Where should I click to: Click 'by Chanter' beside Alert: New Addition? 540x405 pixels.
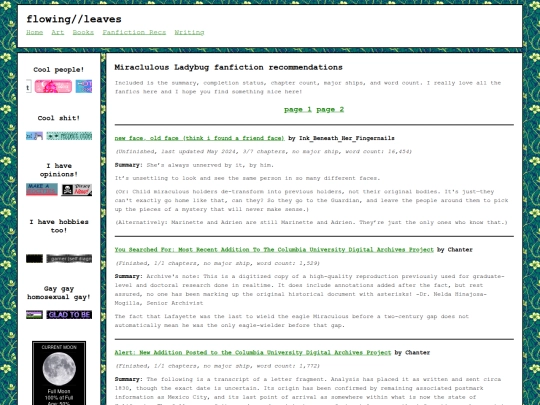click(x=412, y=352)
